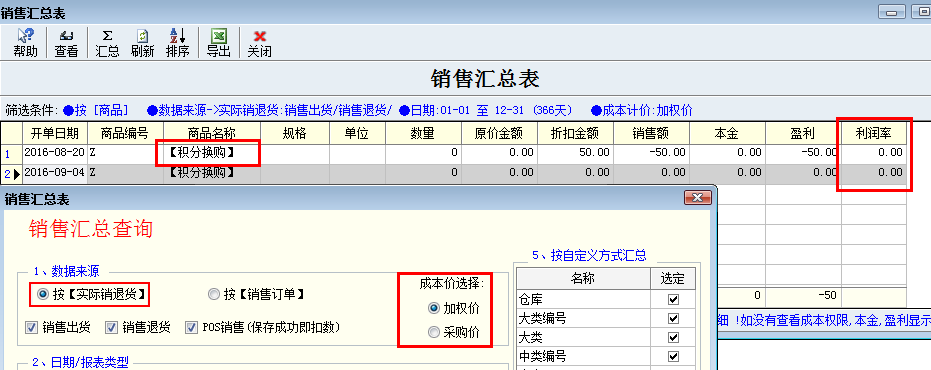Image resolution: width=931 pixels, height=370 pixels.
Task: Click the 选定 header in custom summary list
Action: [x=673, y=278]
